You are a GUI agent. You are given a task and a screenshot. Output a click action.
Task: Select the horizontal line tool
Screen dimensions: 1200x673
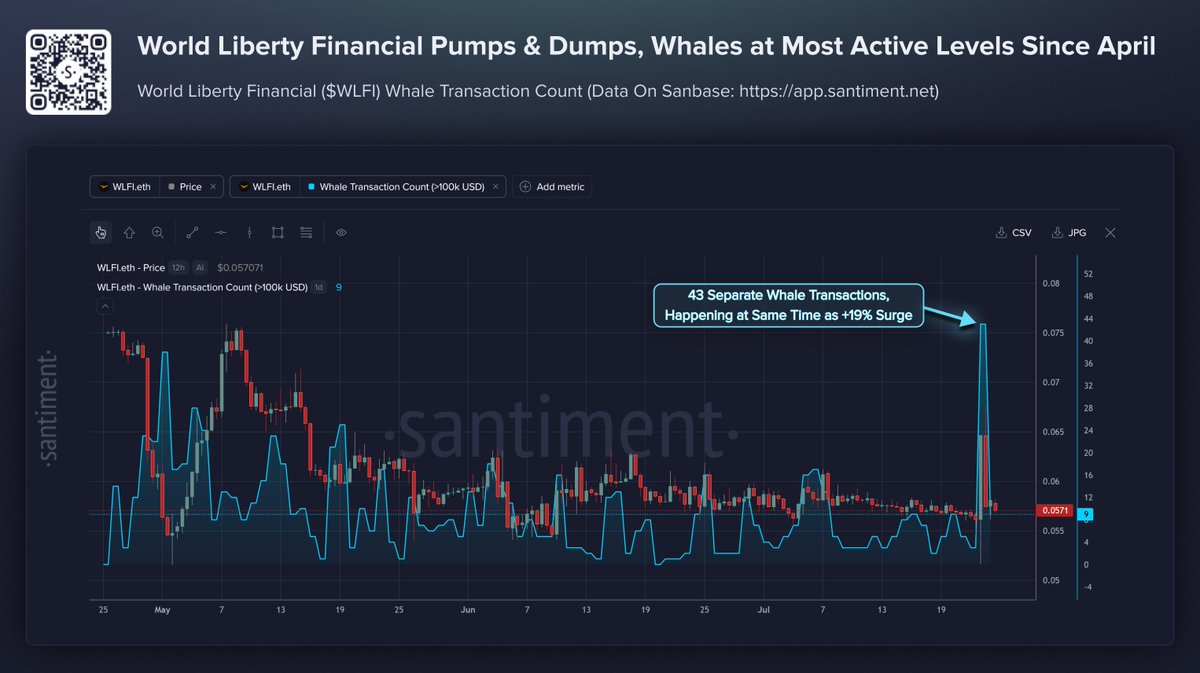pos(221,232)
